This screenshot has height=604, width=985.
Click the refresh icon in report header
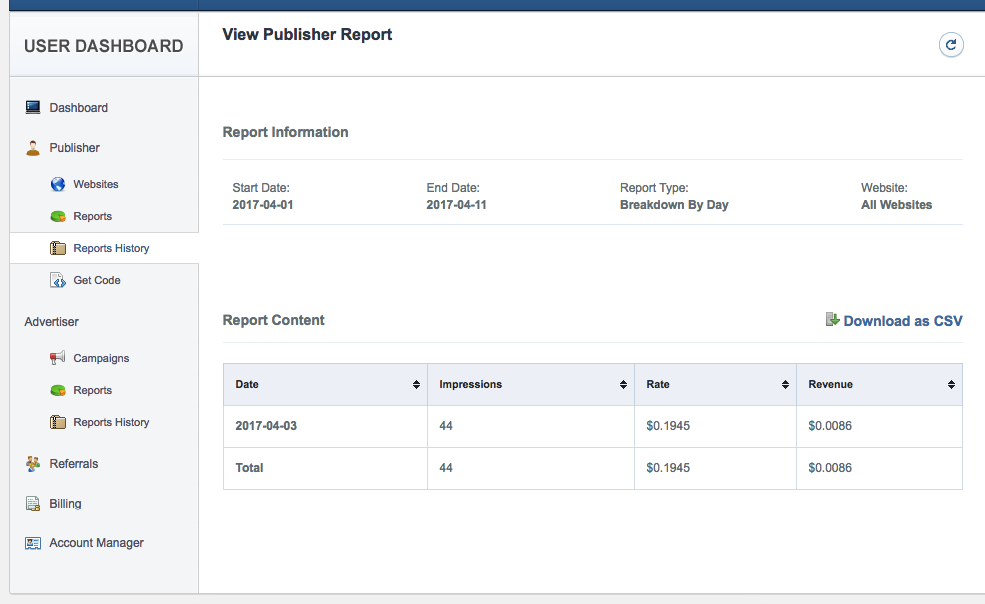[x=951, y=45]
